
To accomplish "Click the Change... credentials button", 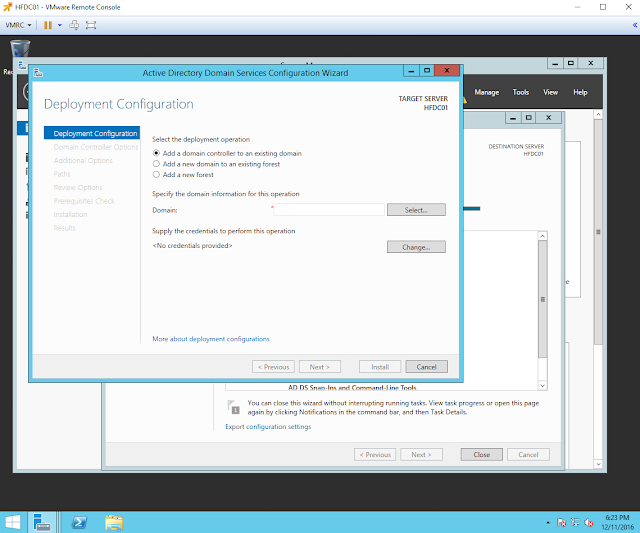I will coord(416,247).
